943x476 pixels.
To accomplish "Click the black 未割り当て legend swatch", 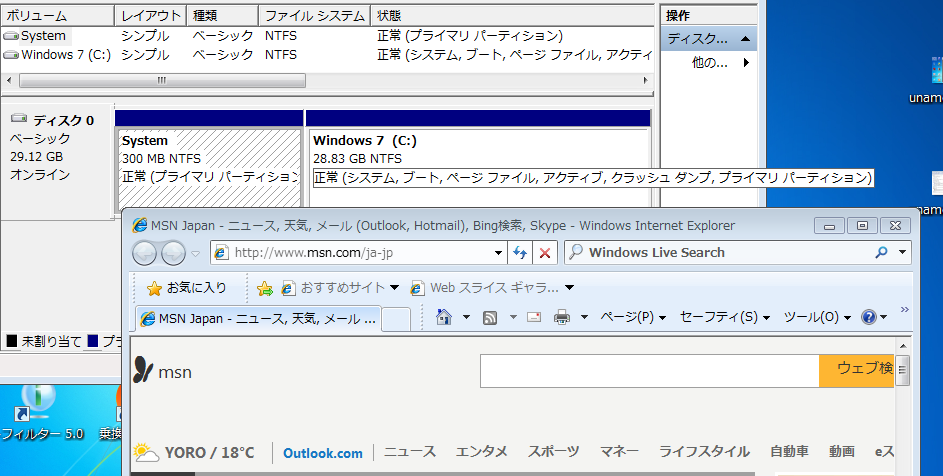I will 12,341.
